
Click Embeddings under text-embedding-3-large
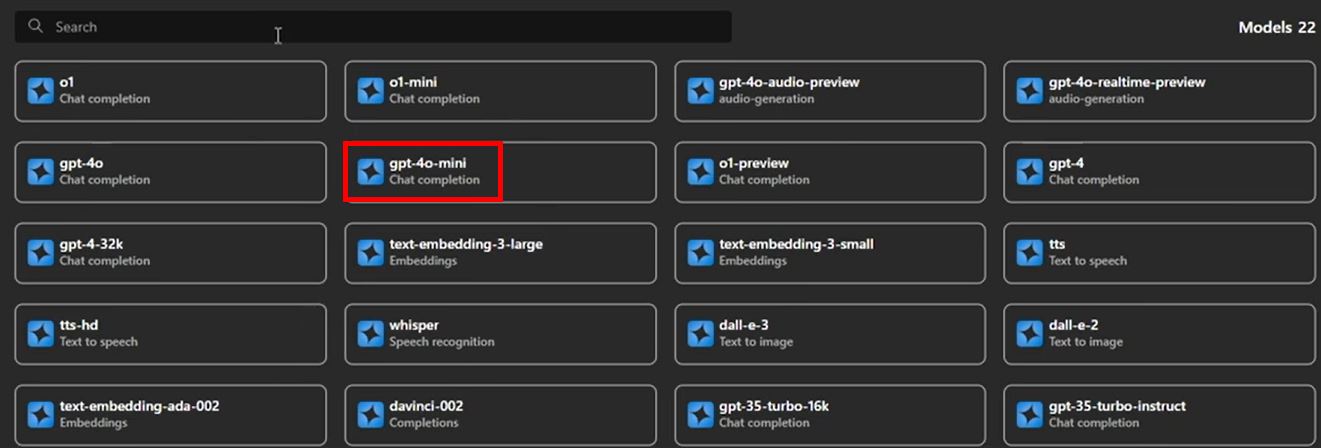tap(422, 261)
